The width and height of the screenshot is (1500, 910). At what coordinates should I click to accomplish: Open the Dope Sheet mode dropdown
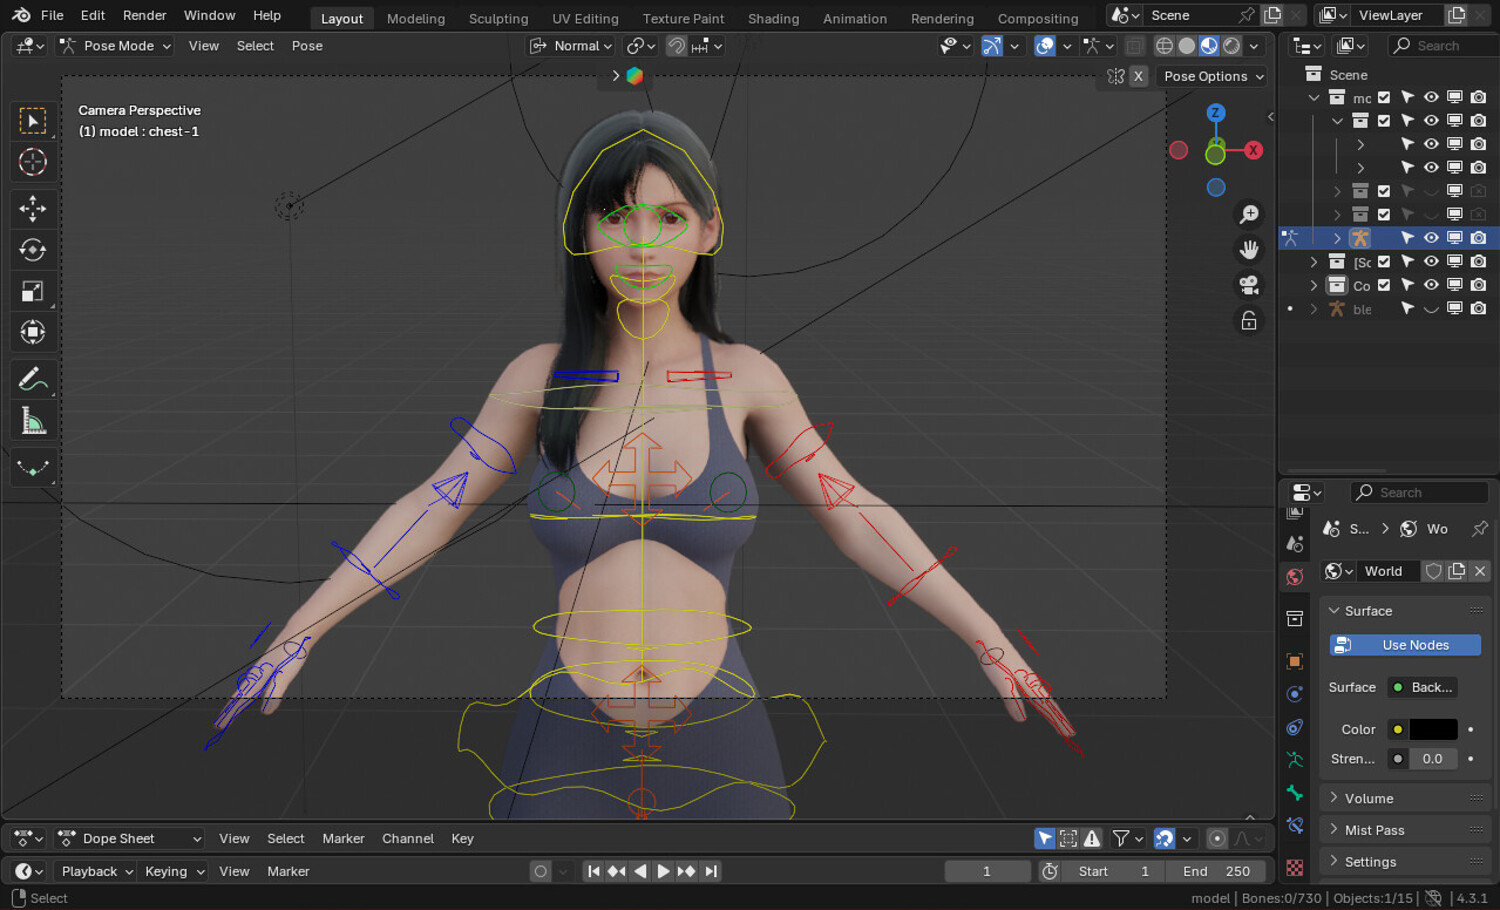(x=129, y=839)
